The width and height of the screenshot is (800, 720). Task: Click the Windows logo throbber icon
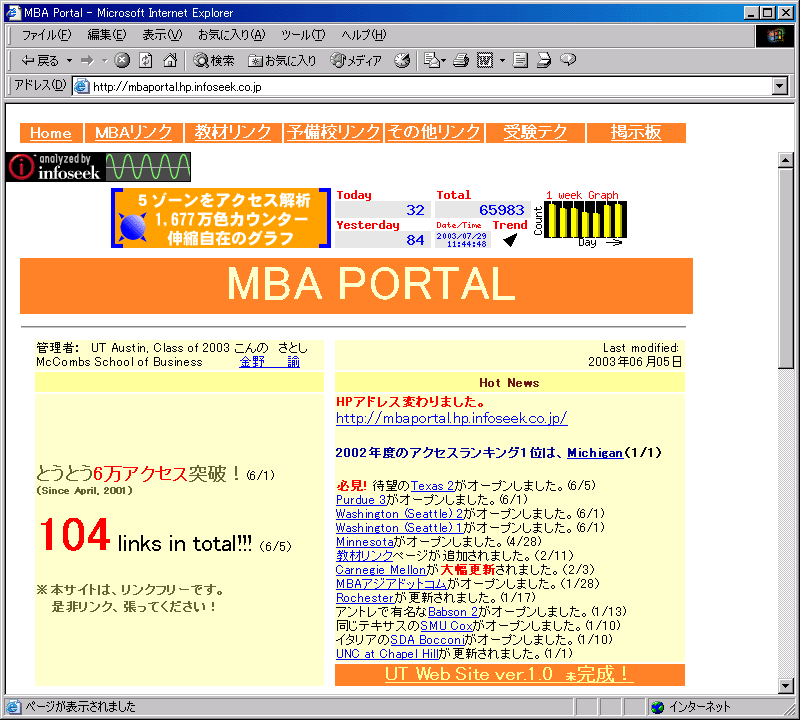click(x=774, y=36)
